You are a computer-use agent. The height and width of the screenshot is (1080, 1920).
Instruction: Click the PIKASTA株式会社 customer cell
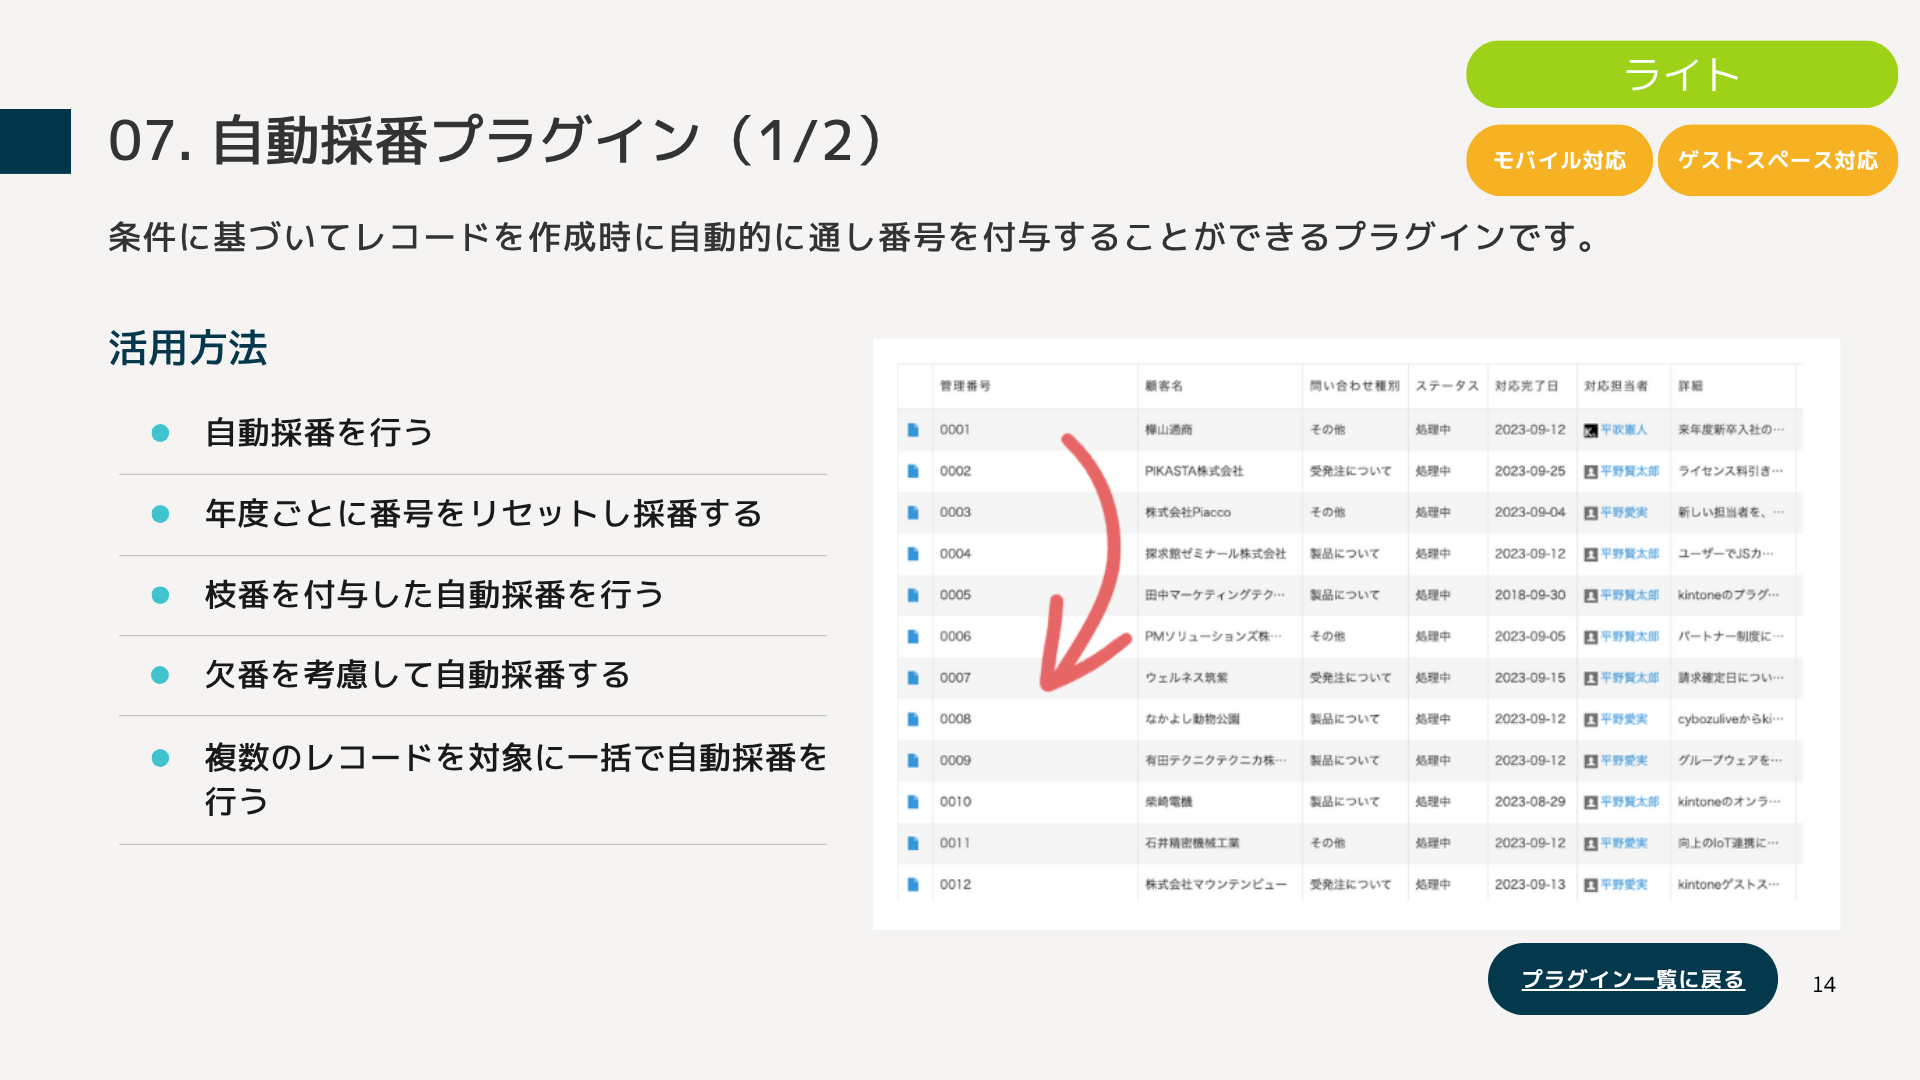[x=1193, y=471]
